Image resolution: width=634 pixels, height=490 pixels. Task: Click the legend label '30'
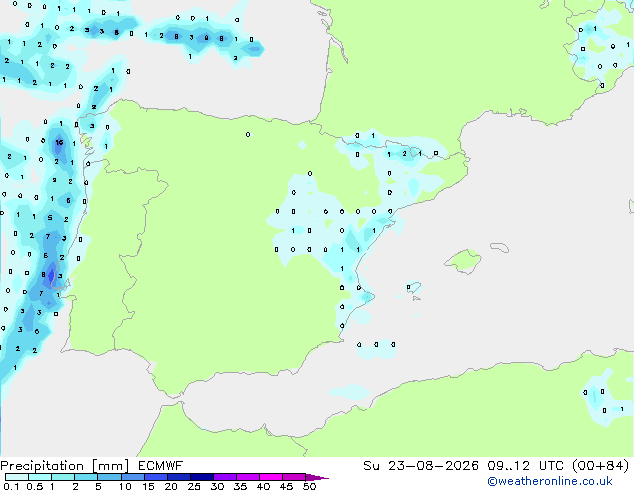click(217, 486)
